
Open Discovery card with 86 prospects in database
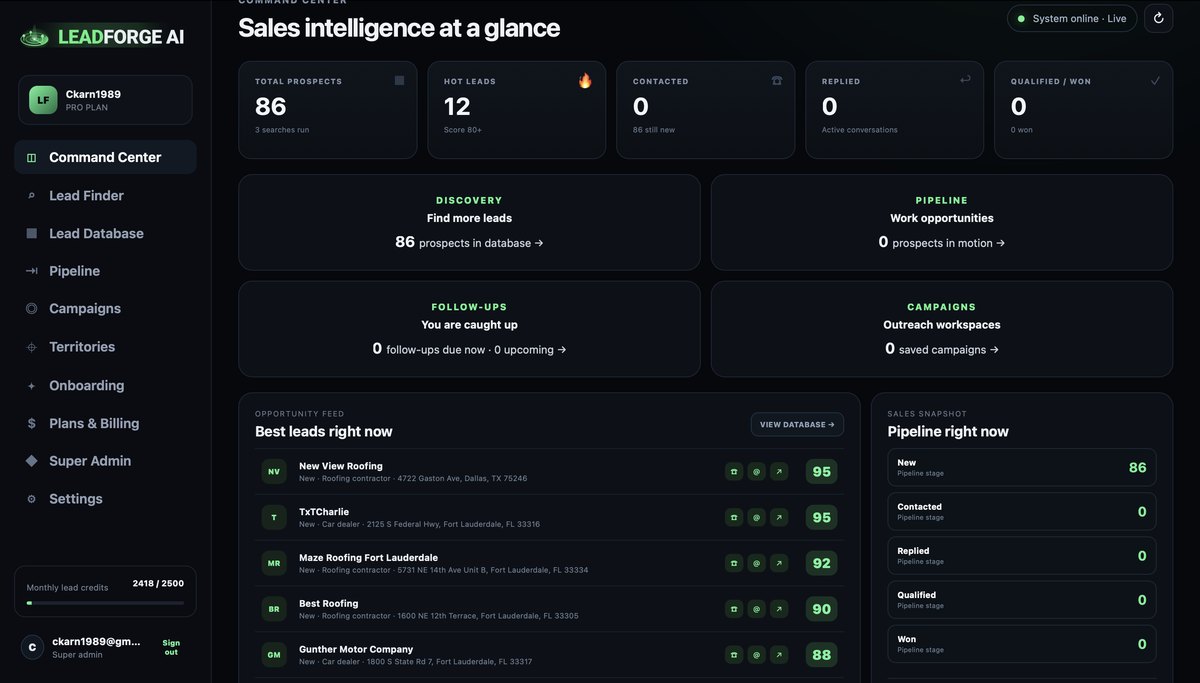point(469,222)
